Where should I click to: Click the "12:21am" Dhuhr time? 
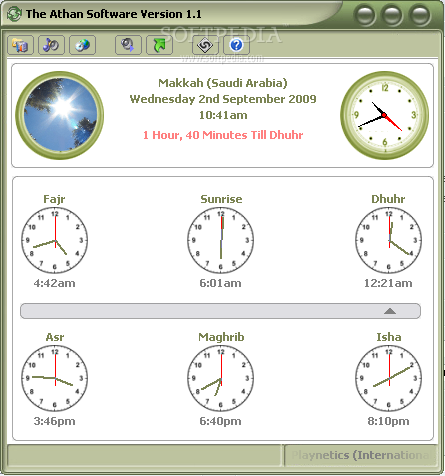pyautogui.click(x=388, y=283)
